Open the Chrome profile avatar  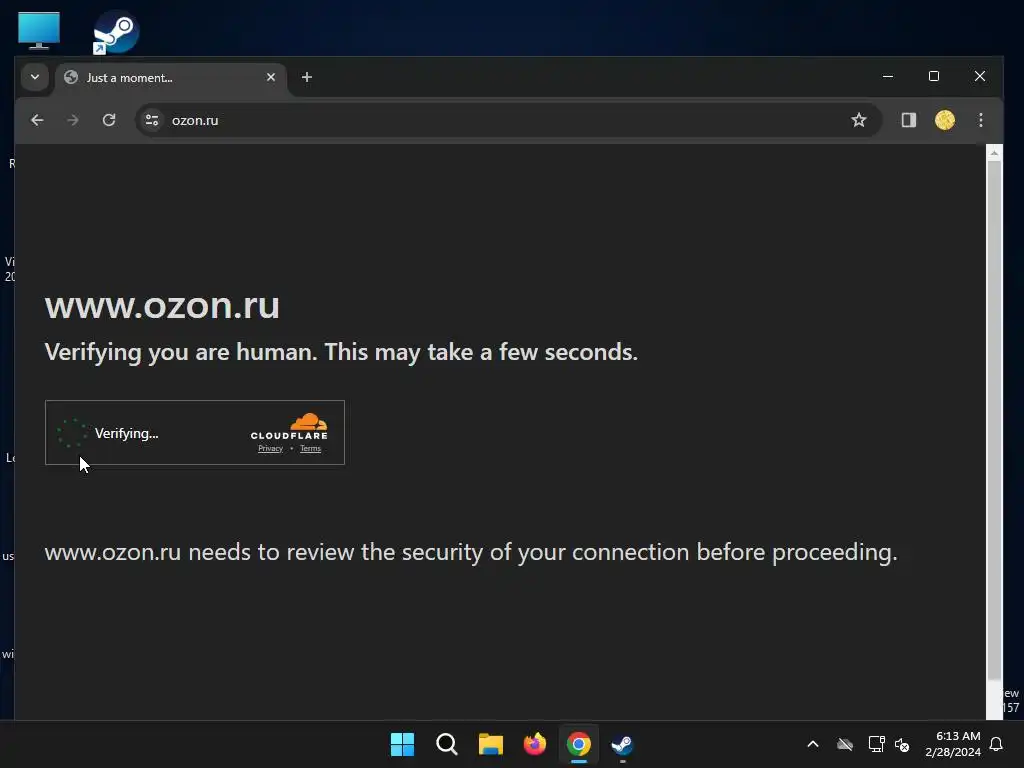point(945,120)
